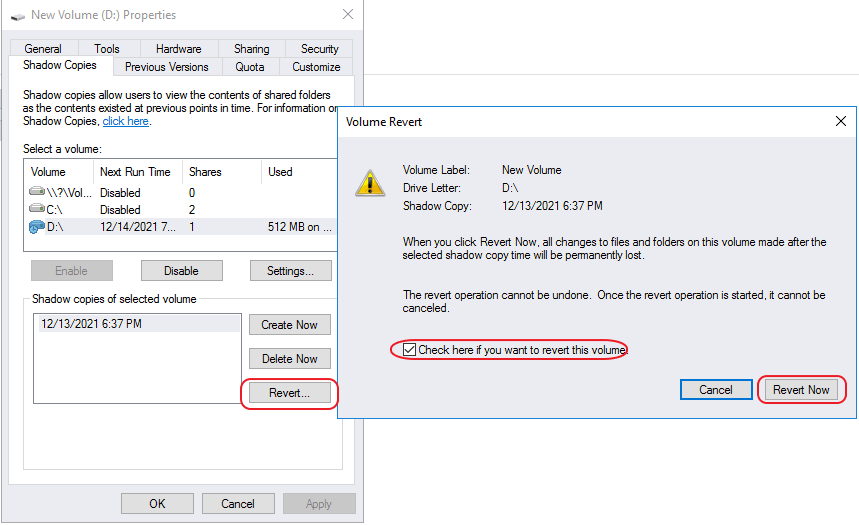859x525 pixels.
Task: Open the Customize tab
Action: [316, 67]
